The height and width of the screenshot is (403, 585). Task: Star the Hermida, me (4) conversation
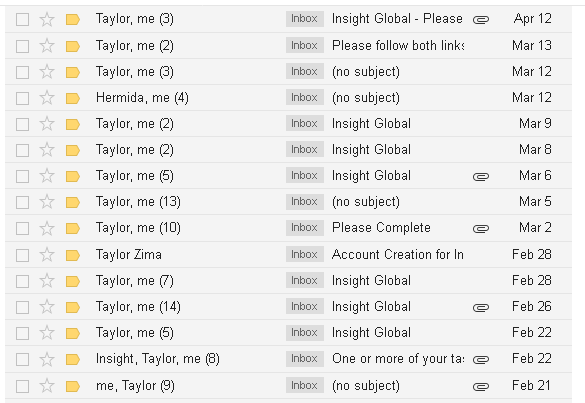coord(47,98)
